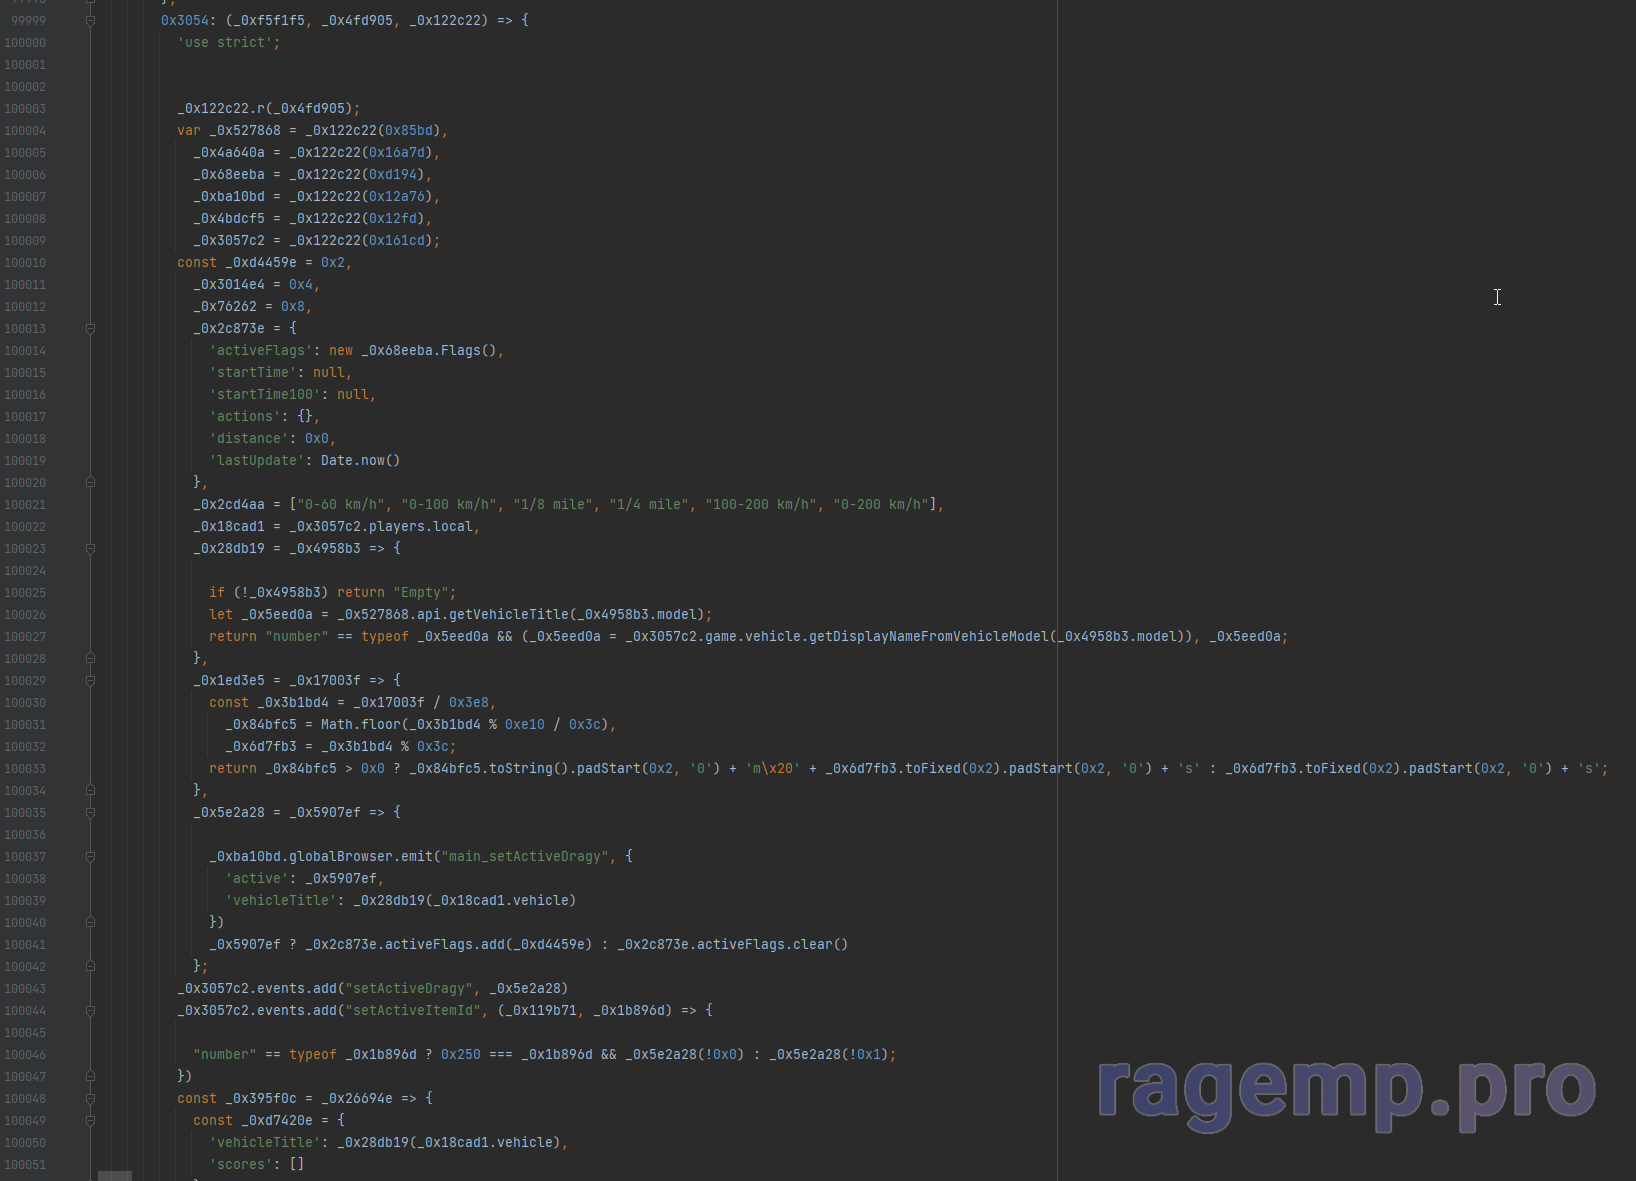
Task: Click line number 100010 in the gutter
Action: click(25, 262)
